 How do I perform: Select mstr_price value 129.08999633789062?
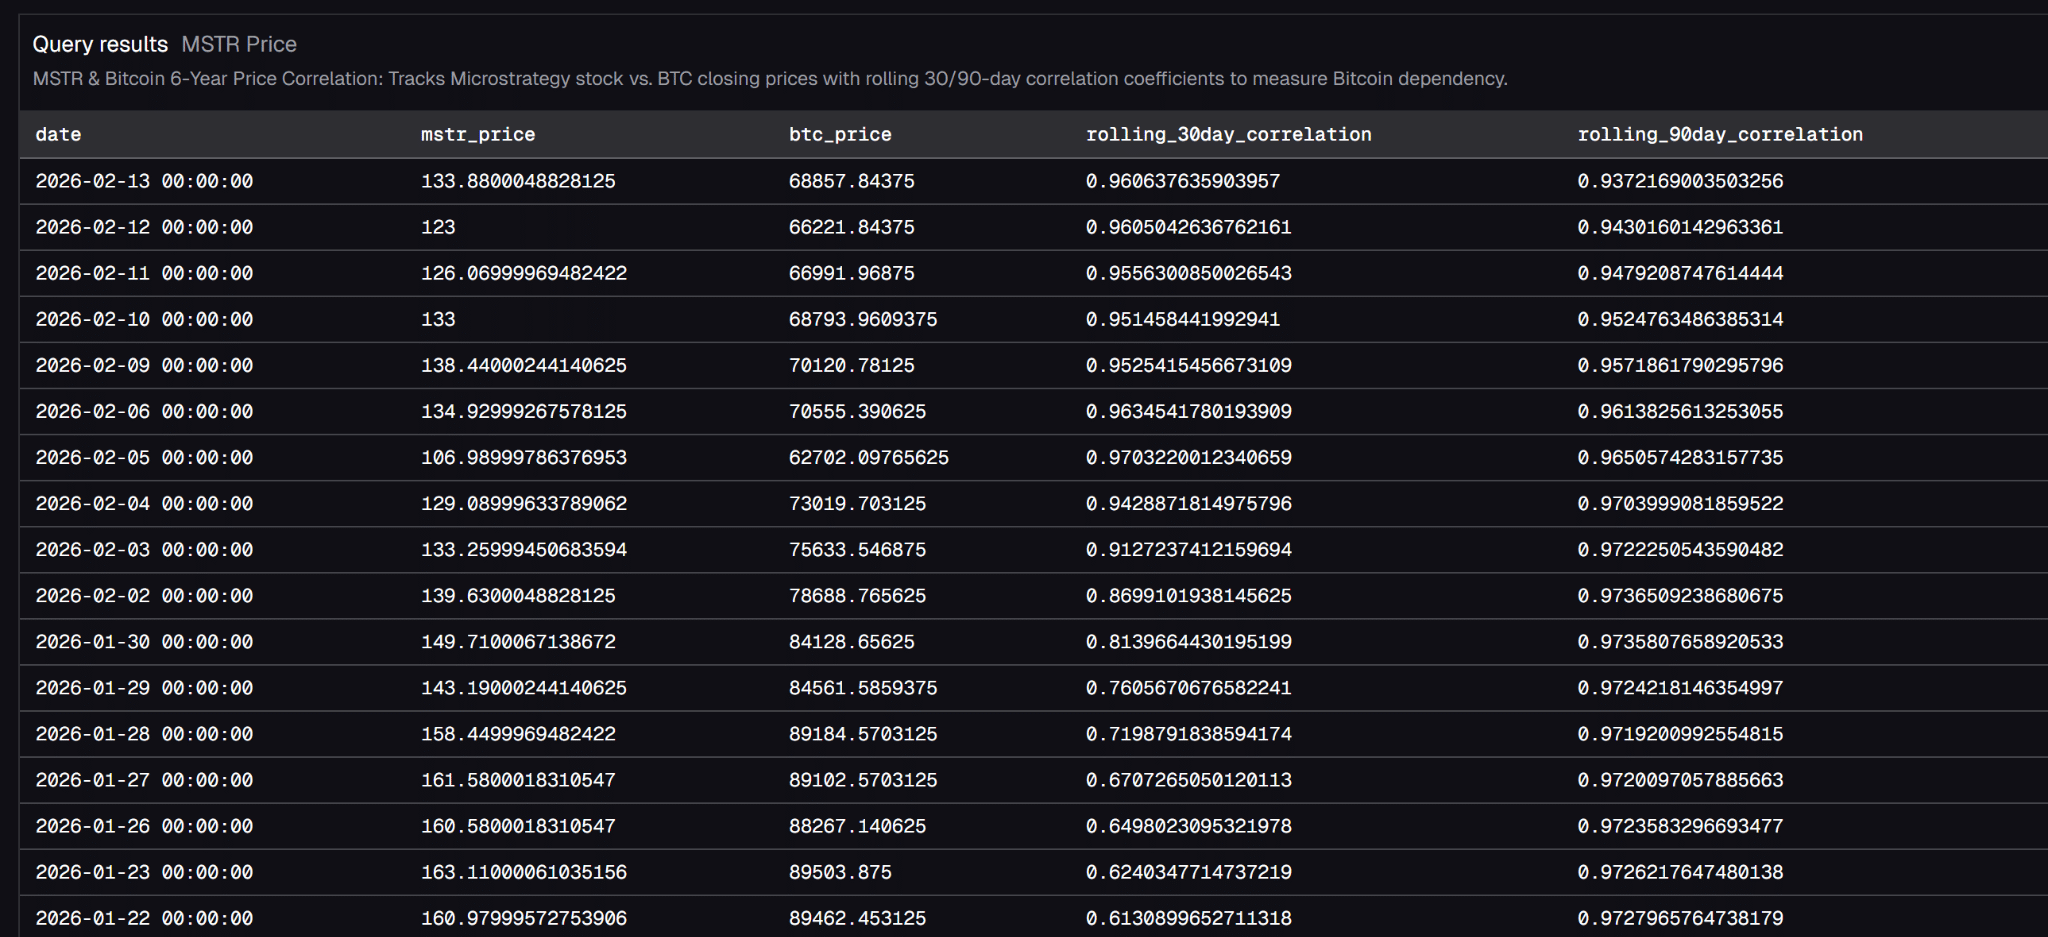(524, 503)
